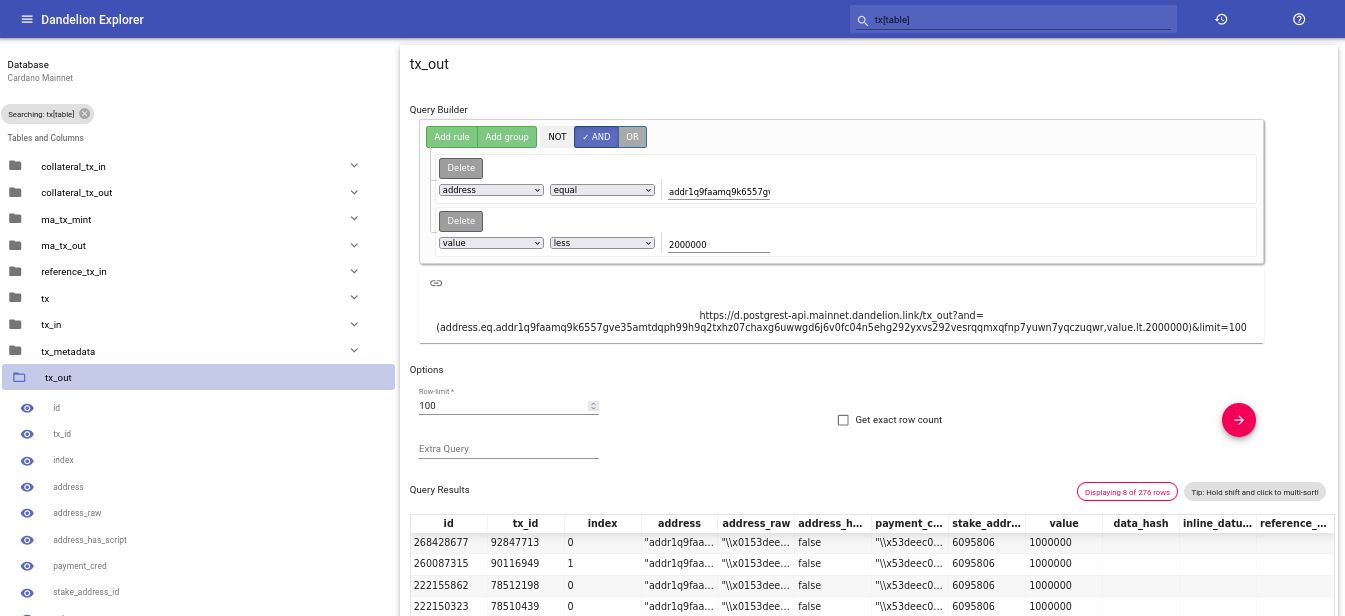Run the query with the pink arrow
Viewport: 1345px width, 616px height.
point(1239,420)
